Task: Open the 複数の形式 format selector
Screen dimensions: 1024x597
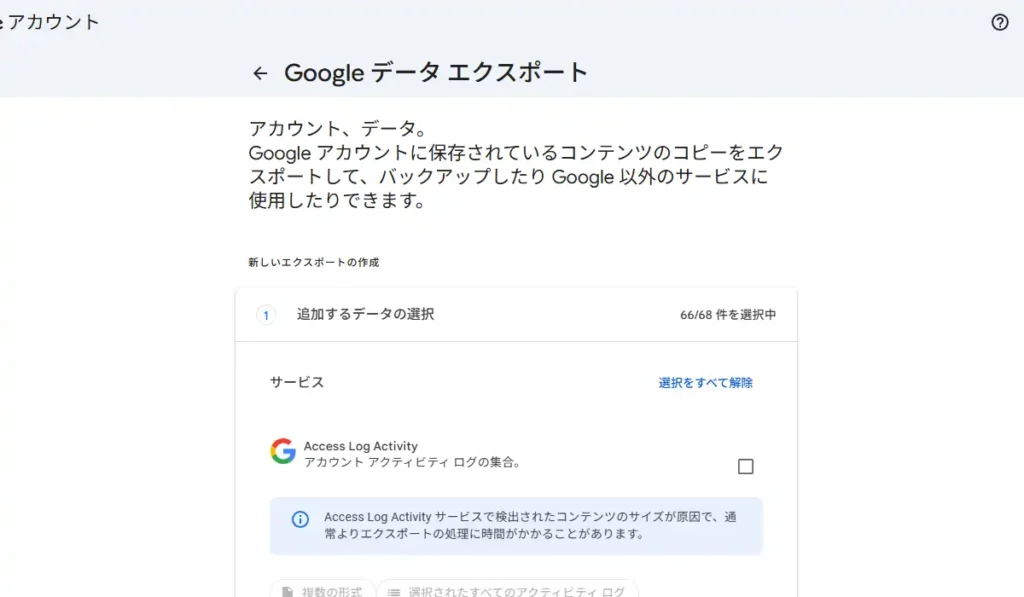Action: pyautogui.click(x=323, y=591)
